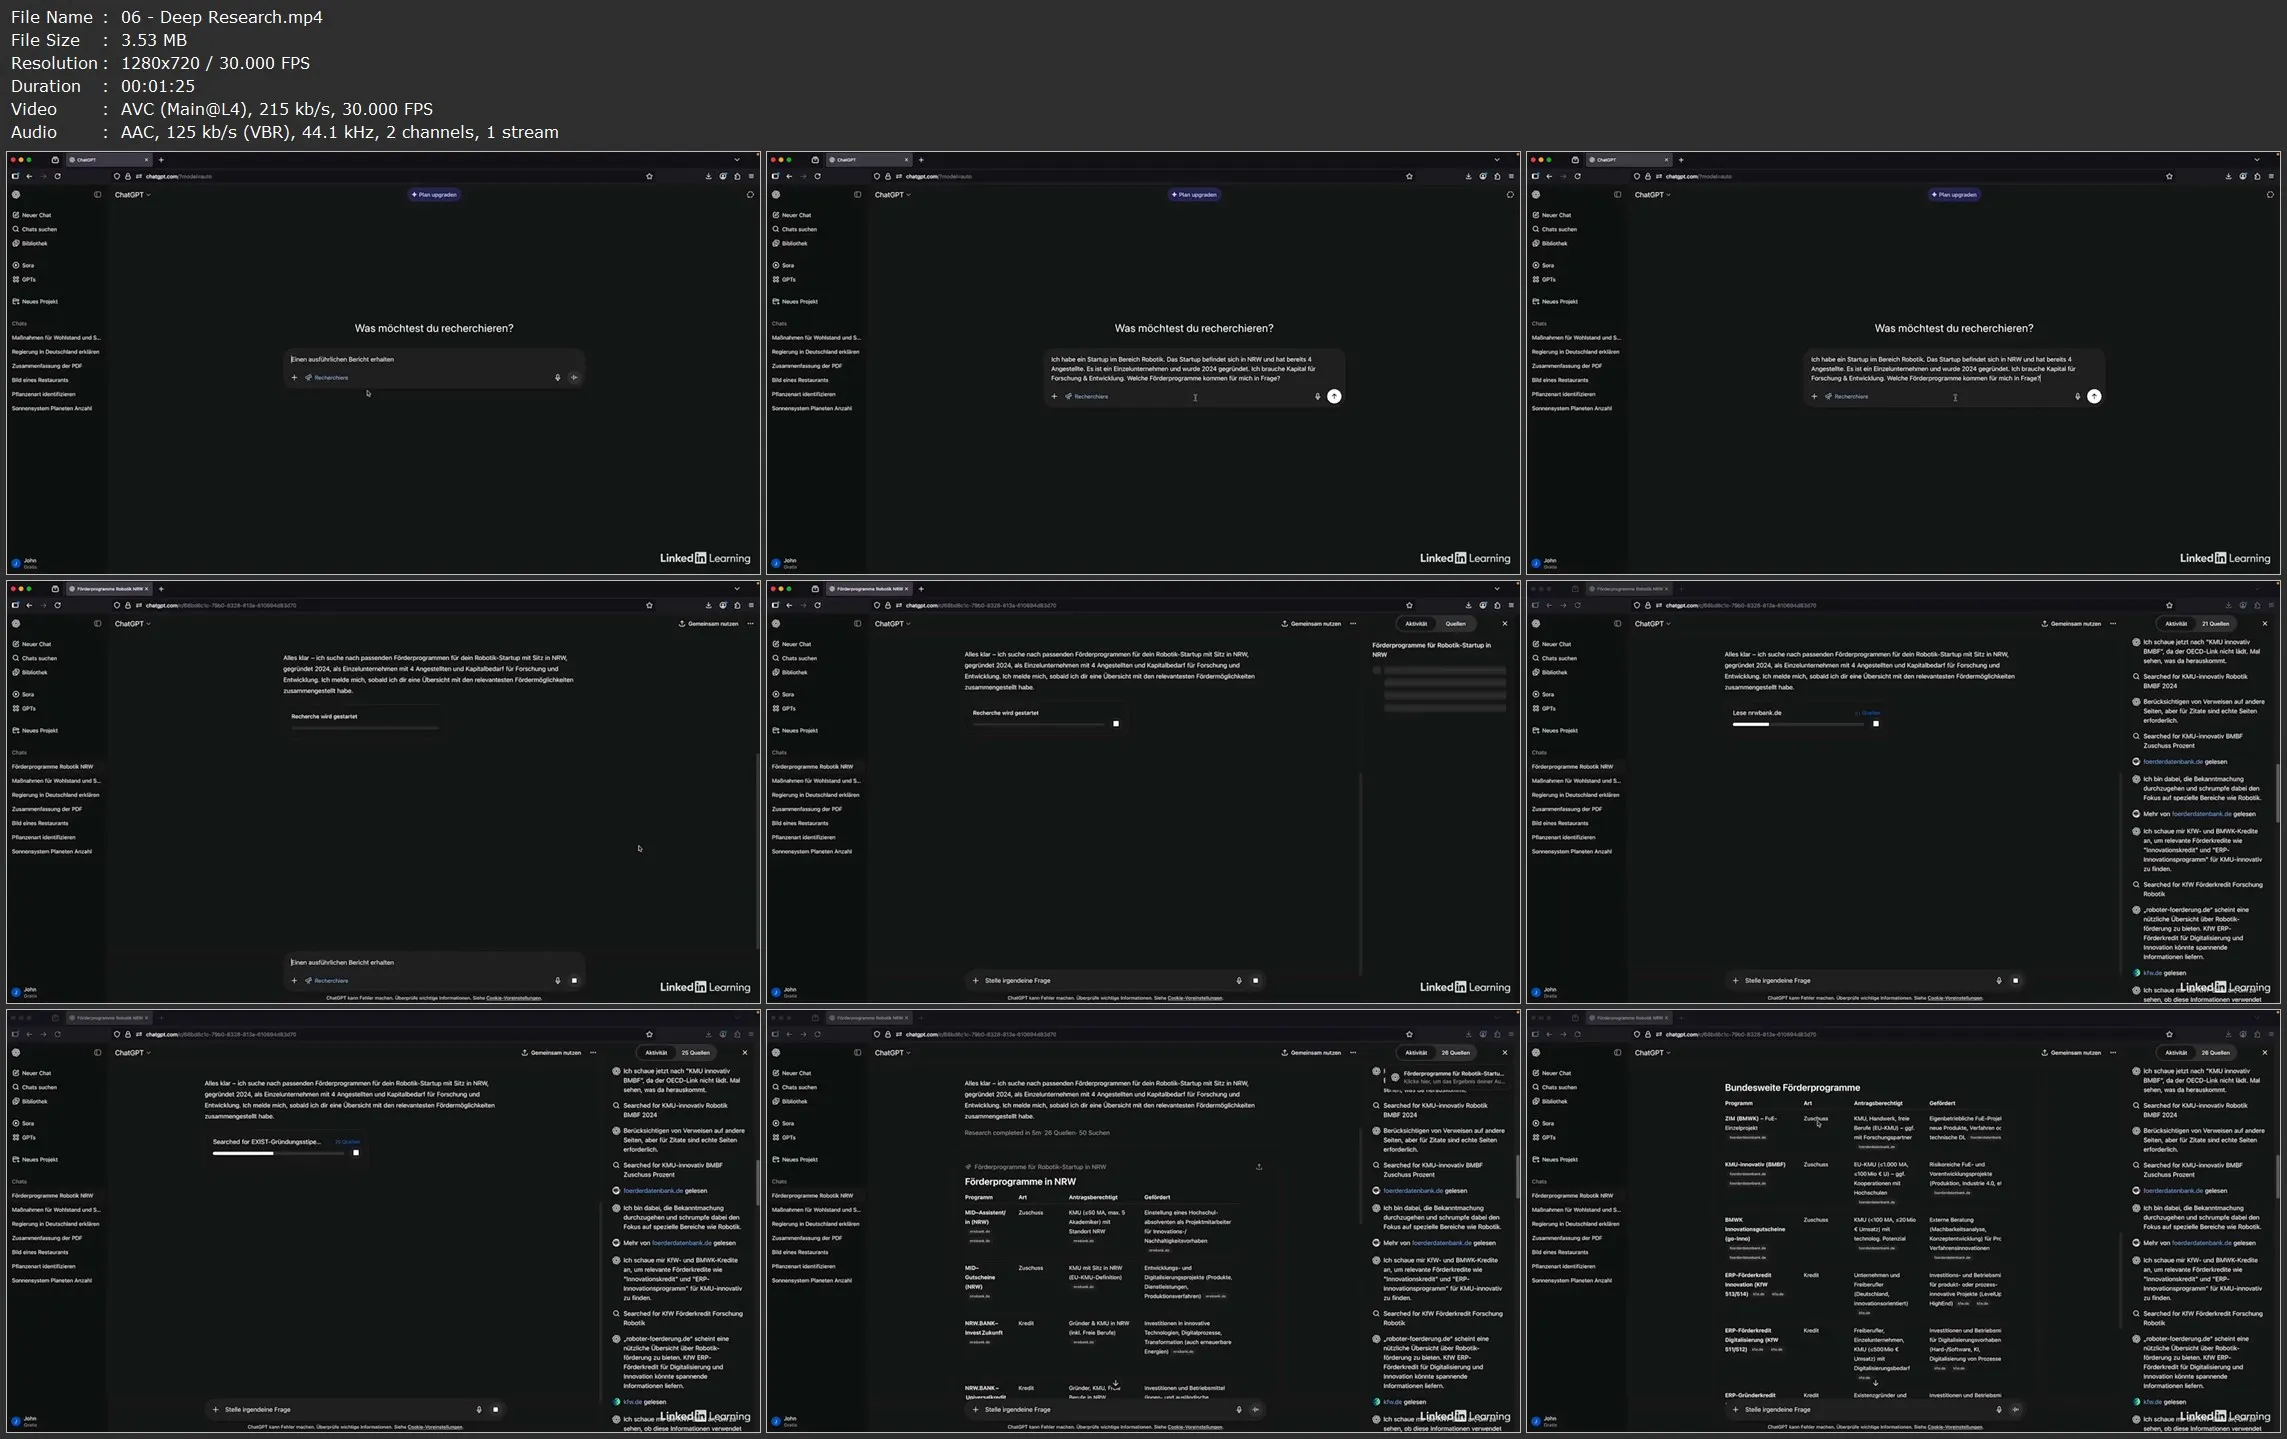Click the 'Lese nrwbank.de' progress bar
Viewport: 2287px width, 1439px height.
[x=1798, y=724]
